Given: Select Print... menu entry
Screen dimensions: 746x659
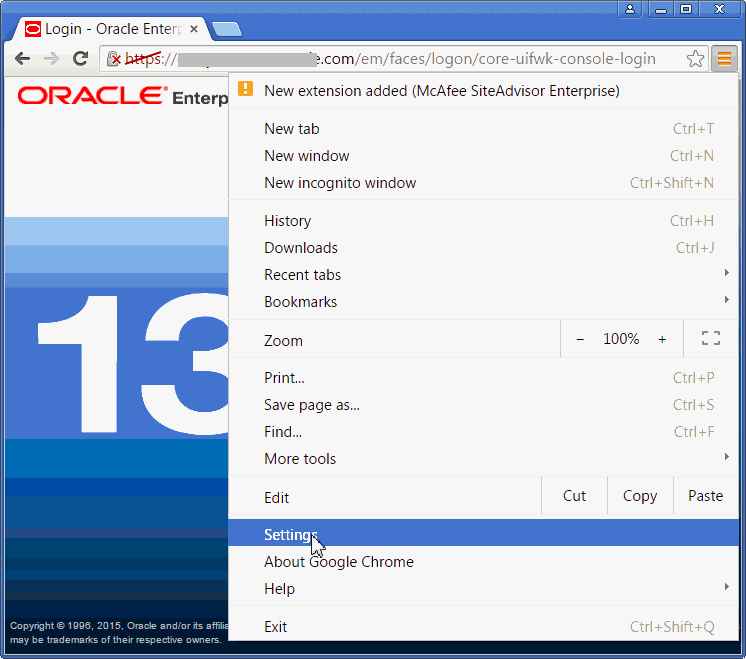Looking at the screenshot, I should click(x=483, y=378).
